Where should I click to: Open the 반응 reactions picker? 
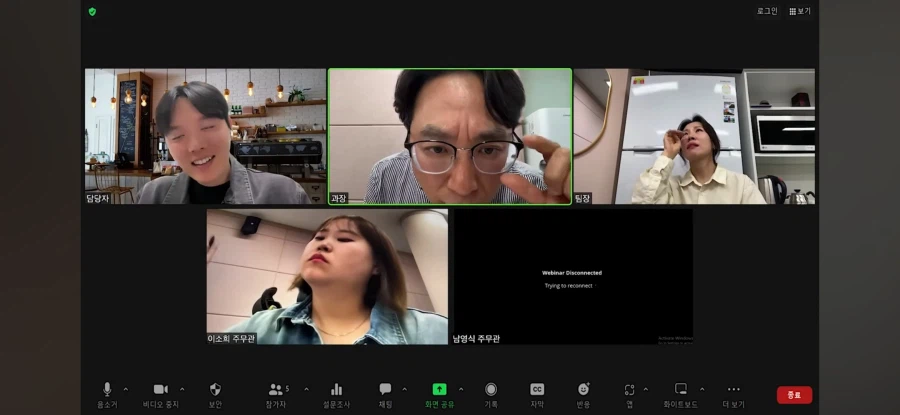pyautogui.click(x=583, y=395)
